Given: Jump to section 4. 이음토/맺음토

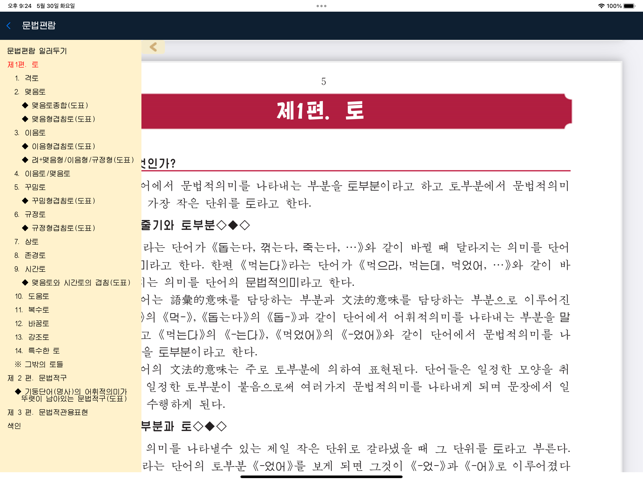Looking at the screenshot, I should (x=42, y=173).
